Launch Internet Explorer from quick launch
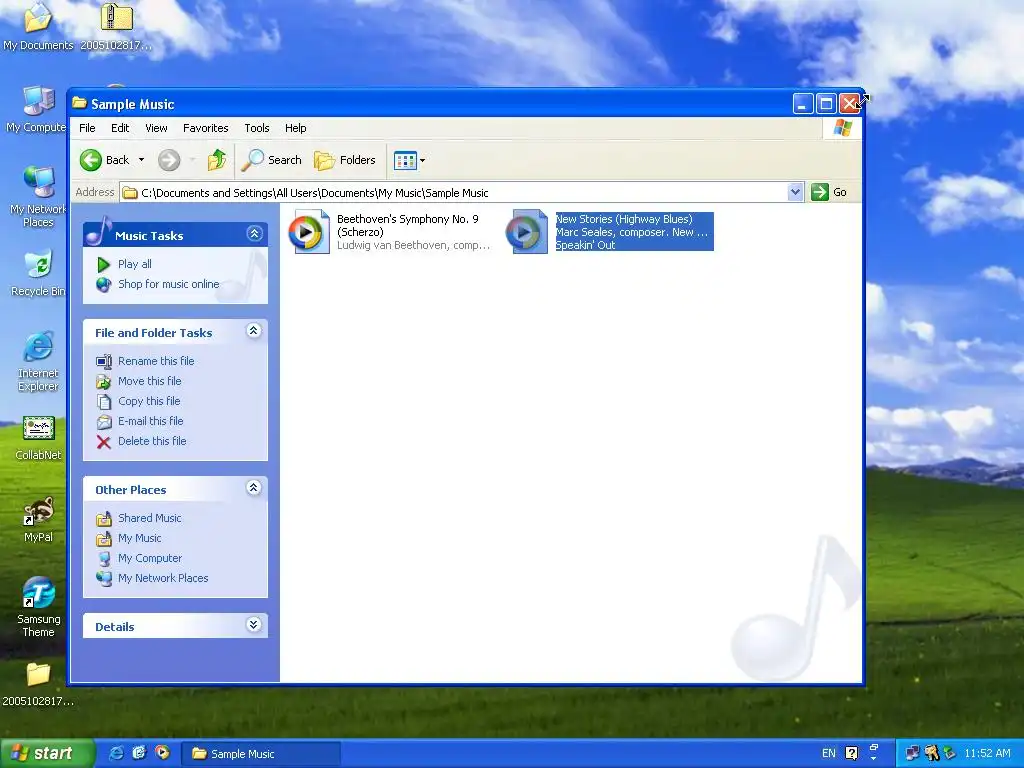The height and width of the screenshot is (768, 1024). 117,754
